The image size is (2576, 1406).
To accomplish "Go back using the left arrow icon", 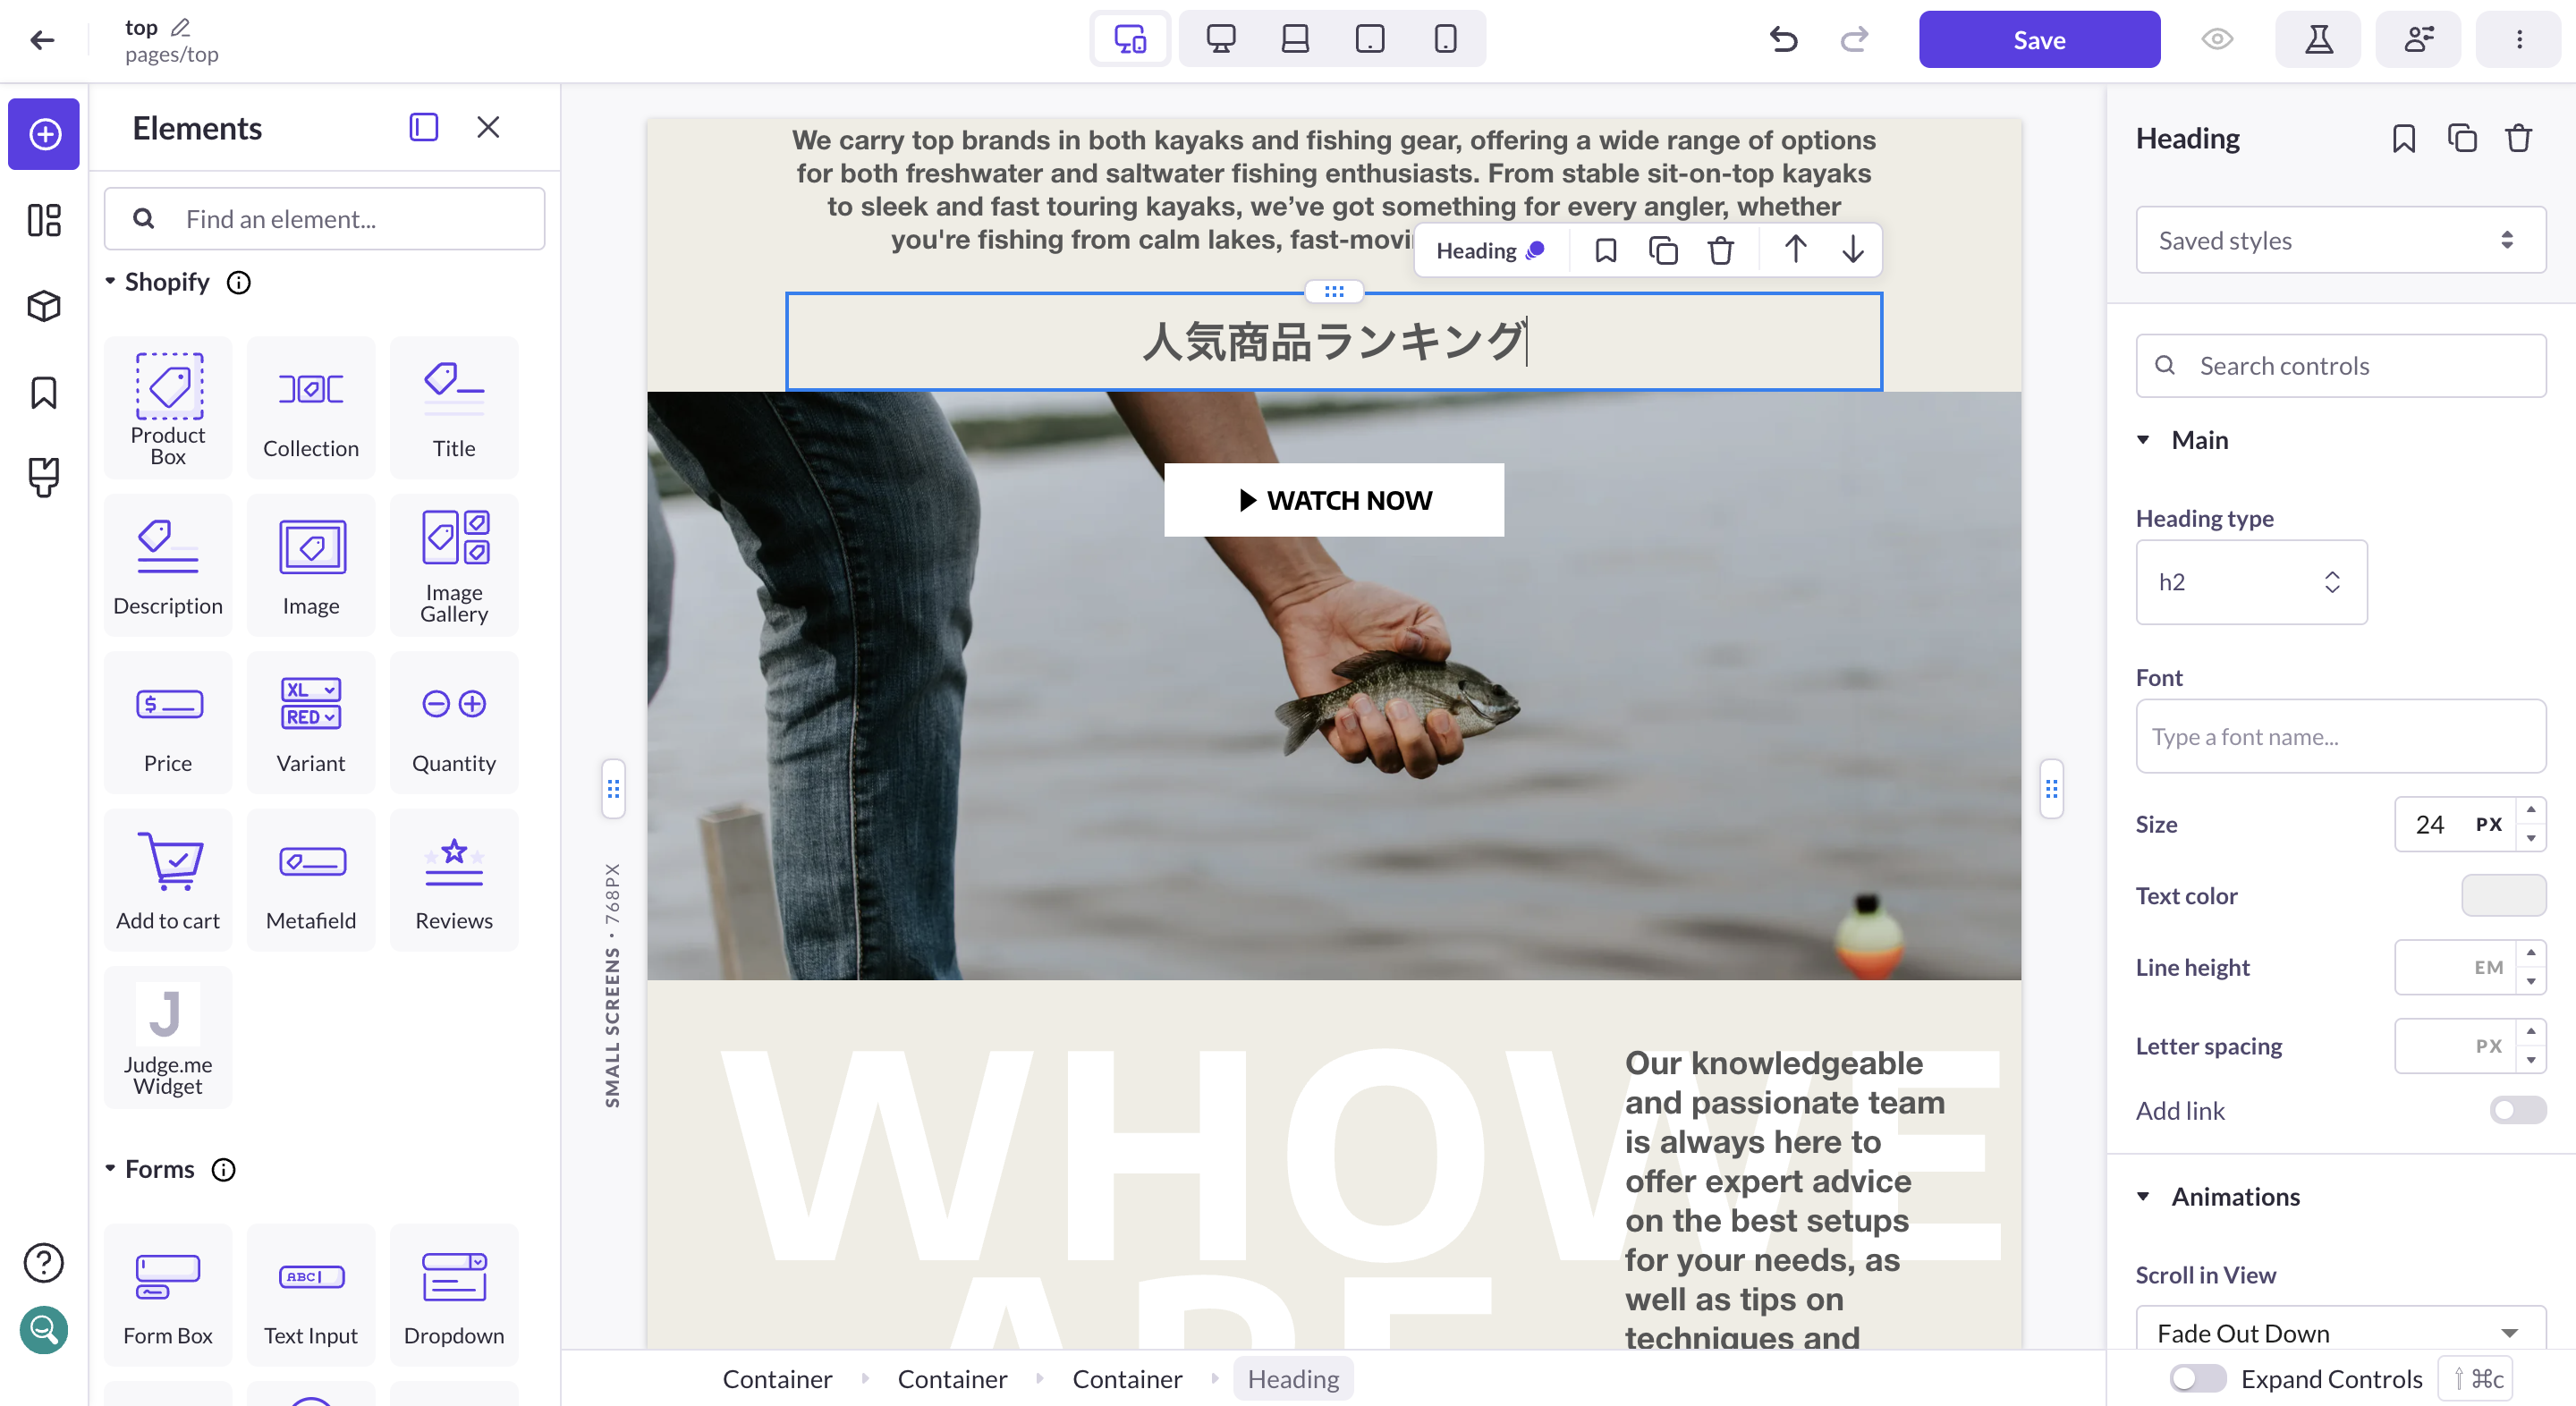I will (42, 40).
